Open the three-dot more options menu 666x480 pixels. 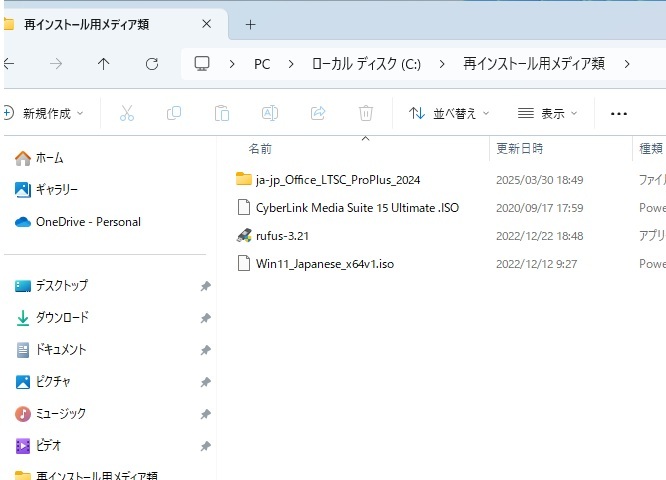point(618,113)
